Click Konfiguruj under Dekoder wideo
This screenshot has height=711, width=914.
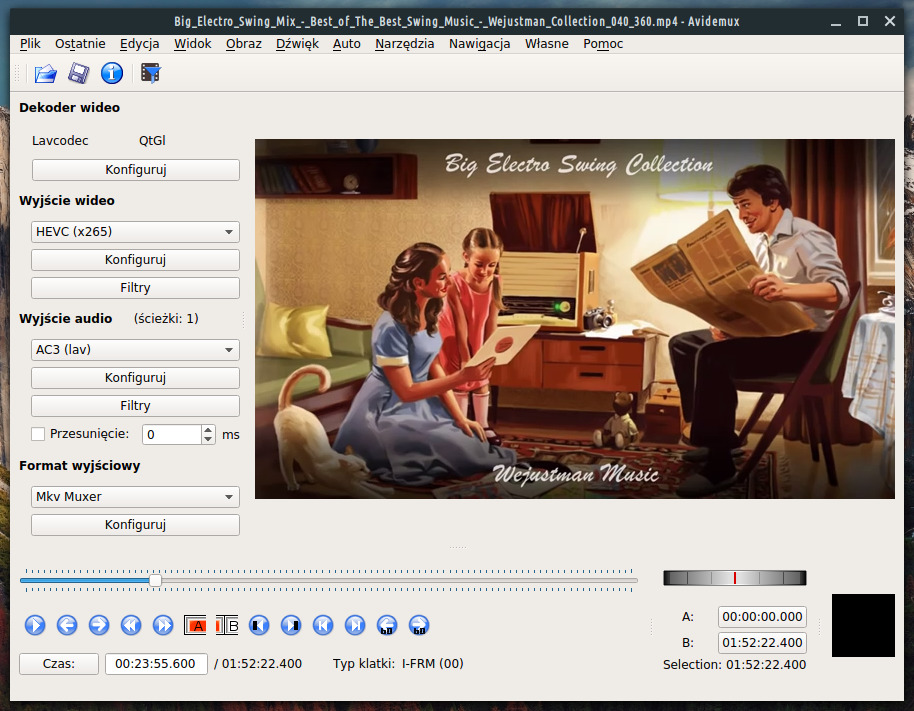tap(136, 170)
